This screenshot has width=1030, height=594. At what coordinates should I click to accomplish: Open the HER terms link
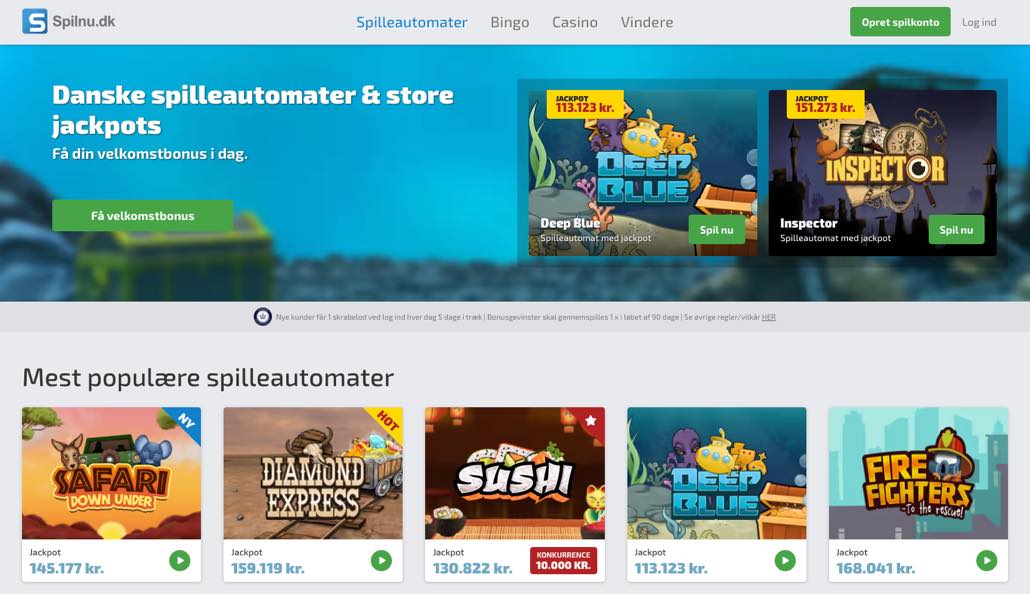click(769, 317)
